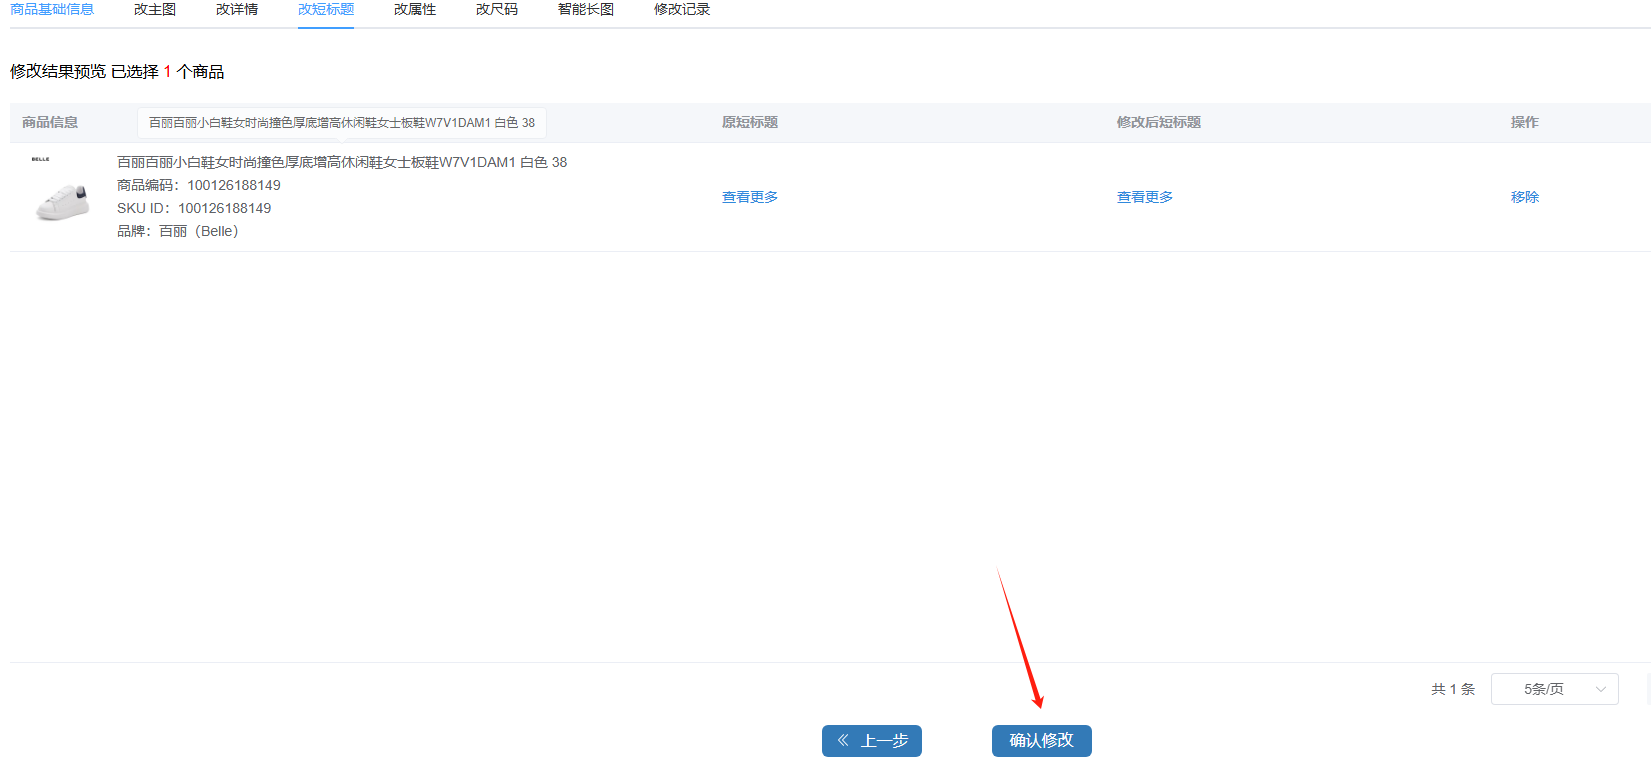The height and width of the screenshot is (764, 1651).
Task: Go to the 改详情 tab
Action: [237, 9]
